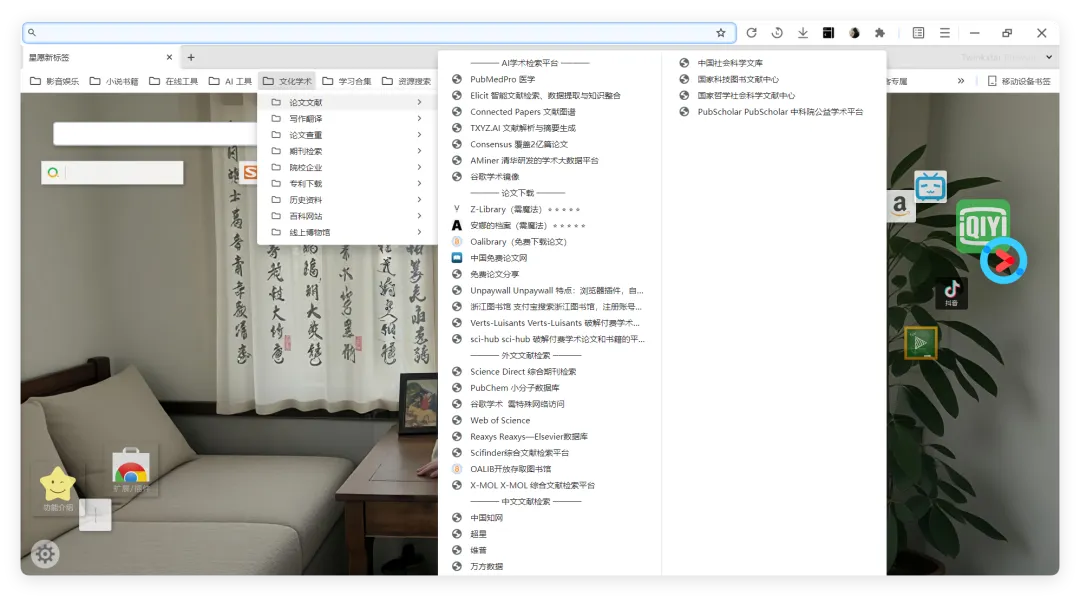This screenshot has height=596, width=1080.
Task: Expand the 期刊检索 submenu
Action: pos(346,151)
